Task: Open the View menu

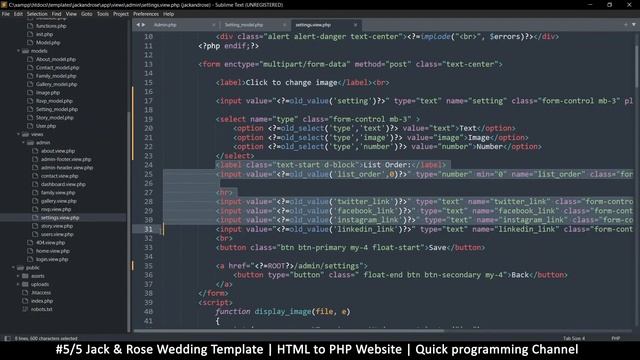Action: pos(71,14)
